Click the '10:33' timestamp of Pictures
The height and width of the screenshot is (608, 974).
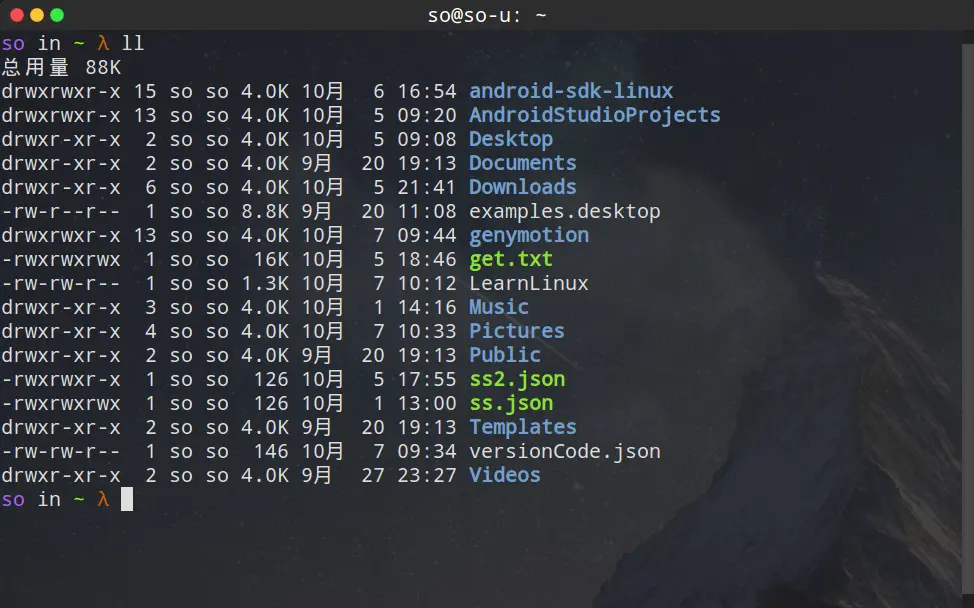(x=427, y=331)
